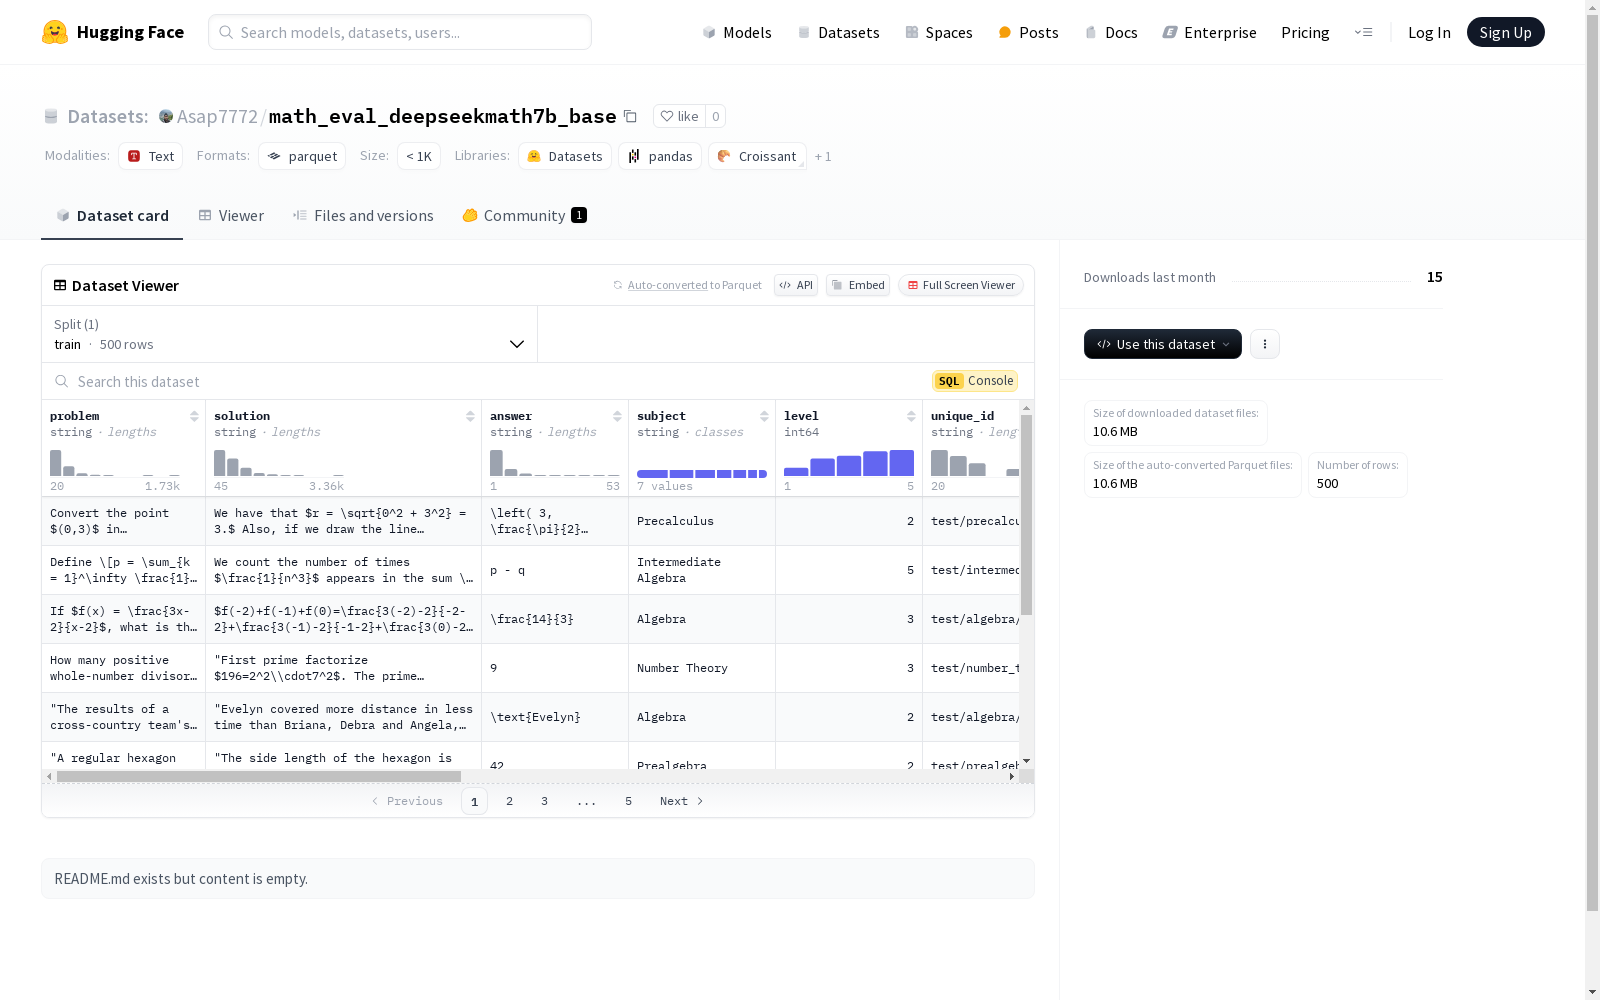Click the Hugging Face logo icon
The width and height of the screenshot is (1600, 1000).
point(55,32)
